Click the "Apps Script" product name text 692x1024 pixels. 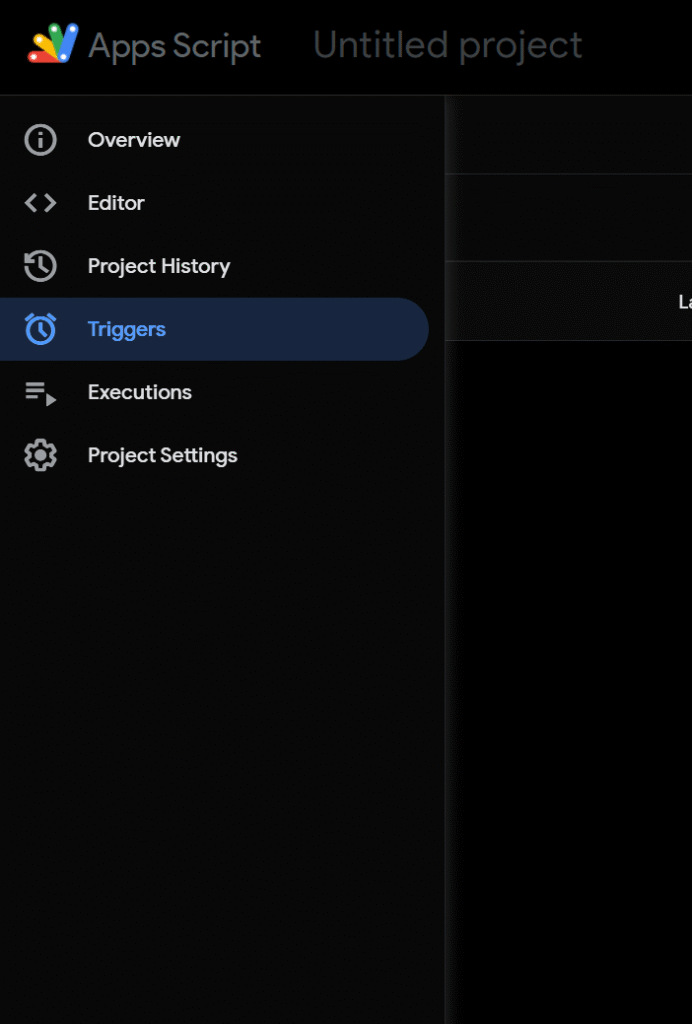click(x=175, y=46)
